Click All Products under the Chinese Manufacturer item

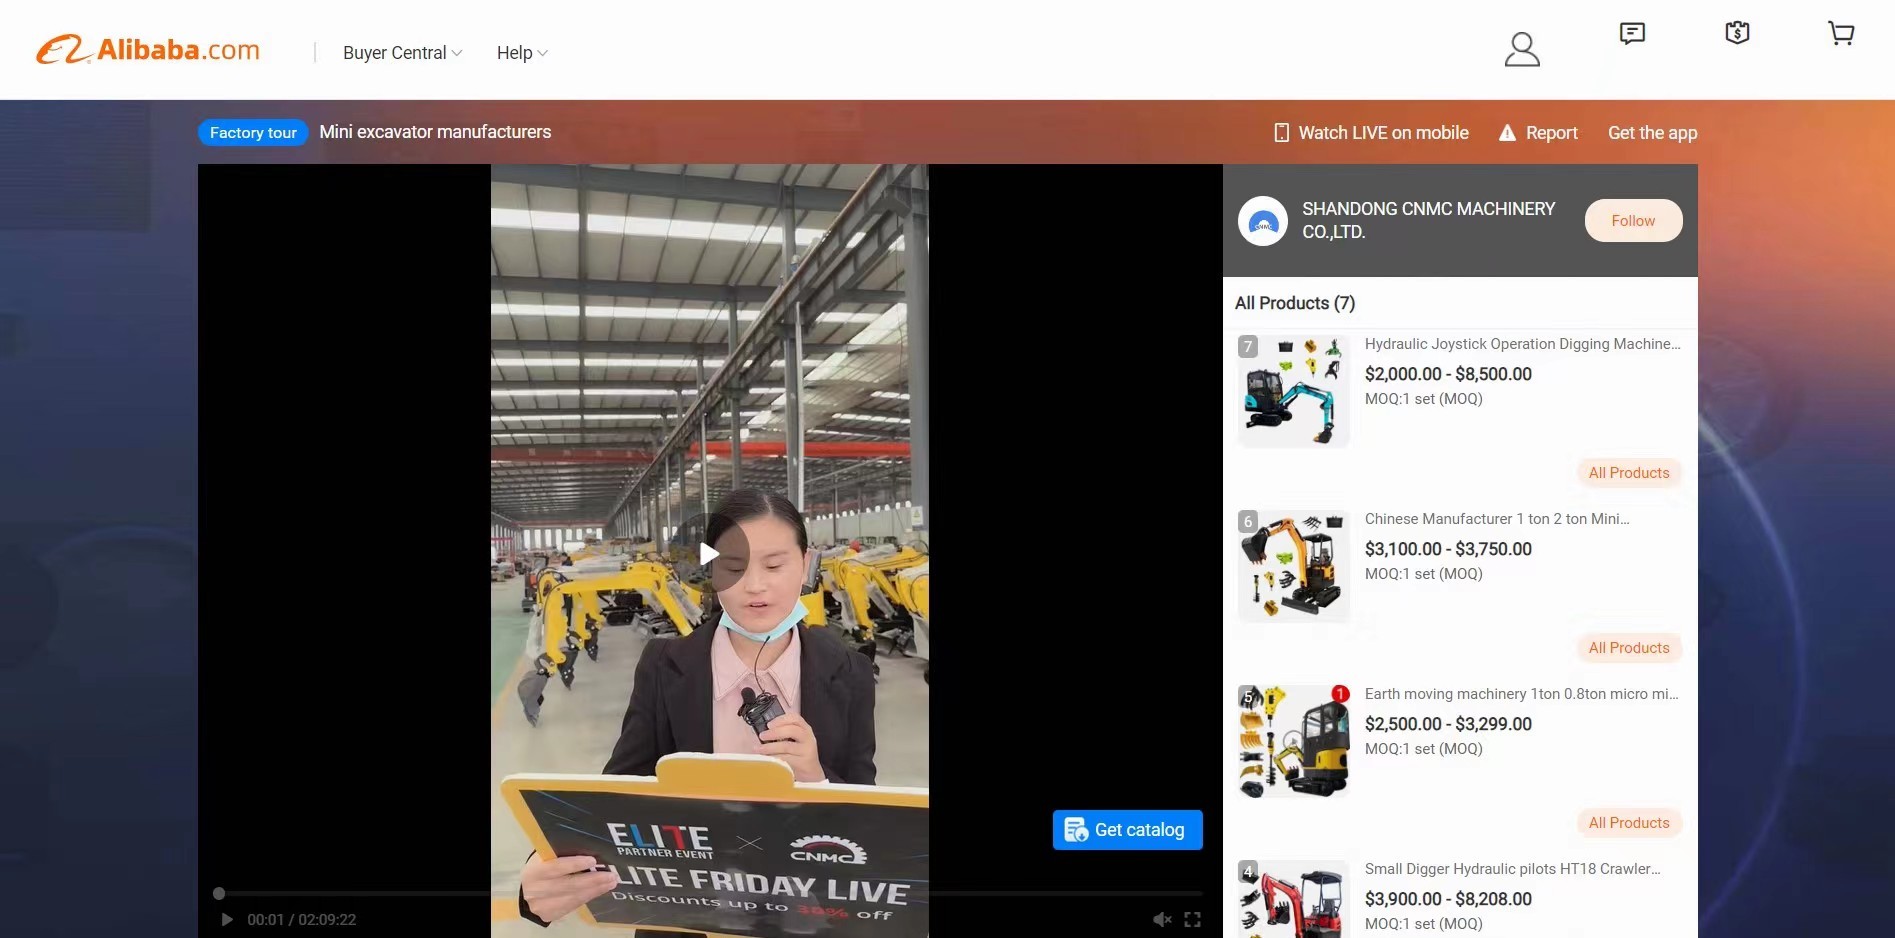[1629, 648]
